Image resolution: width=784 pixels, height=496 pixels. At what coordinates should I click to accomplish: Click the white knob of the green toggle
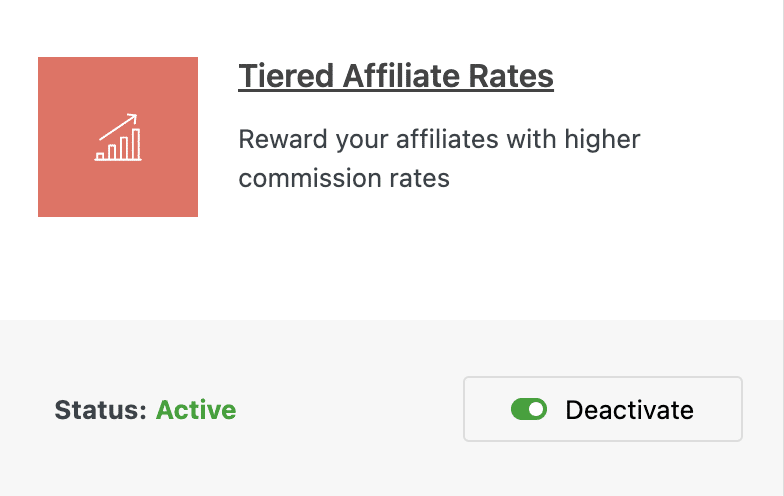(x=536, y=410)
